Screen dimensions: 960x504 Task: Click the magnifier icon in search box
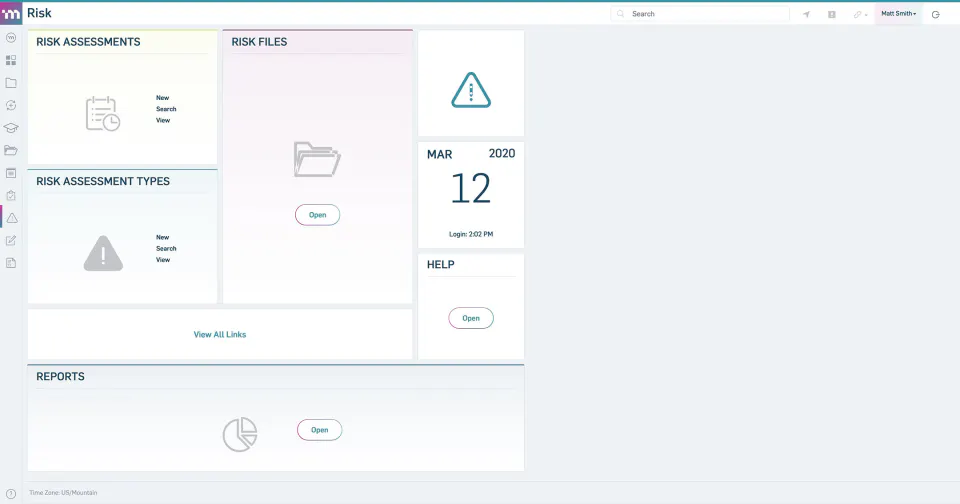click(x=621, y=13)
